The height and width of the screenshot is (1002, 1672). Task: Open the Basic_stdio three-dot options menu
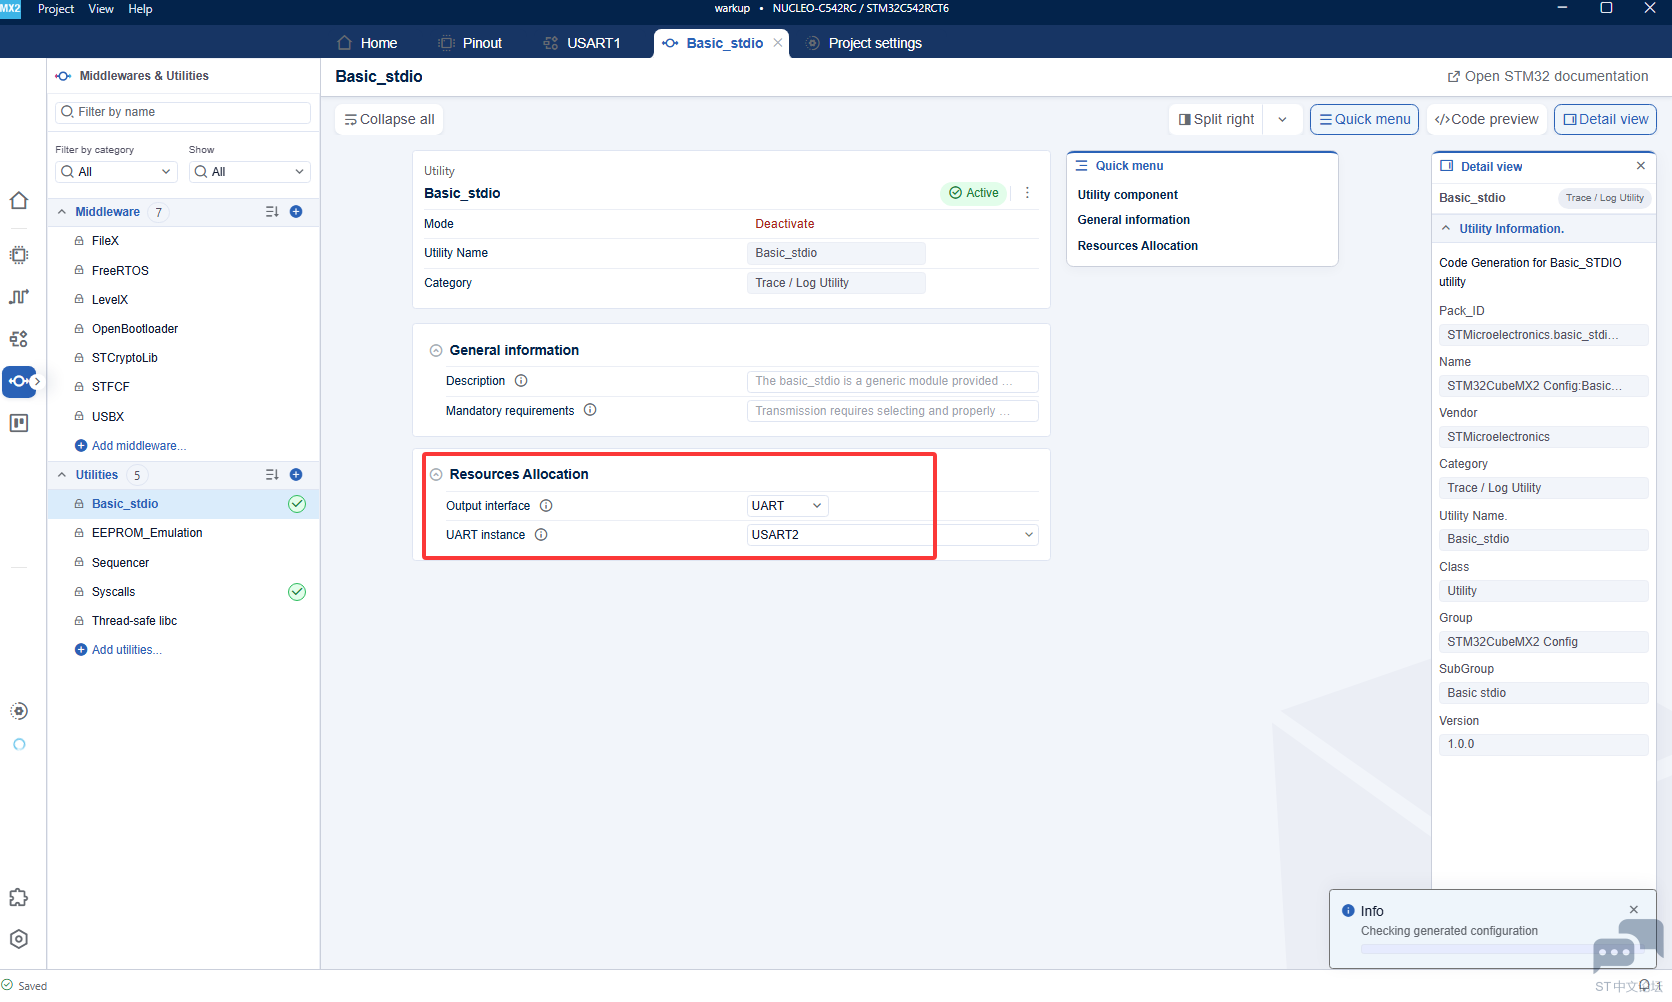coord(1027,193)
